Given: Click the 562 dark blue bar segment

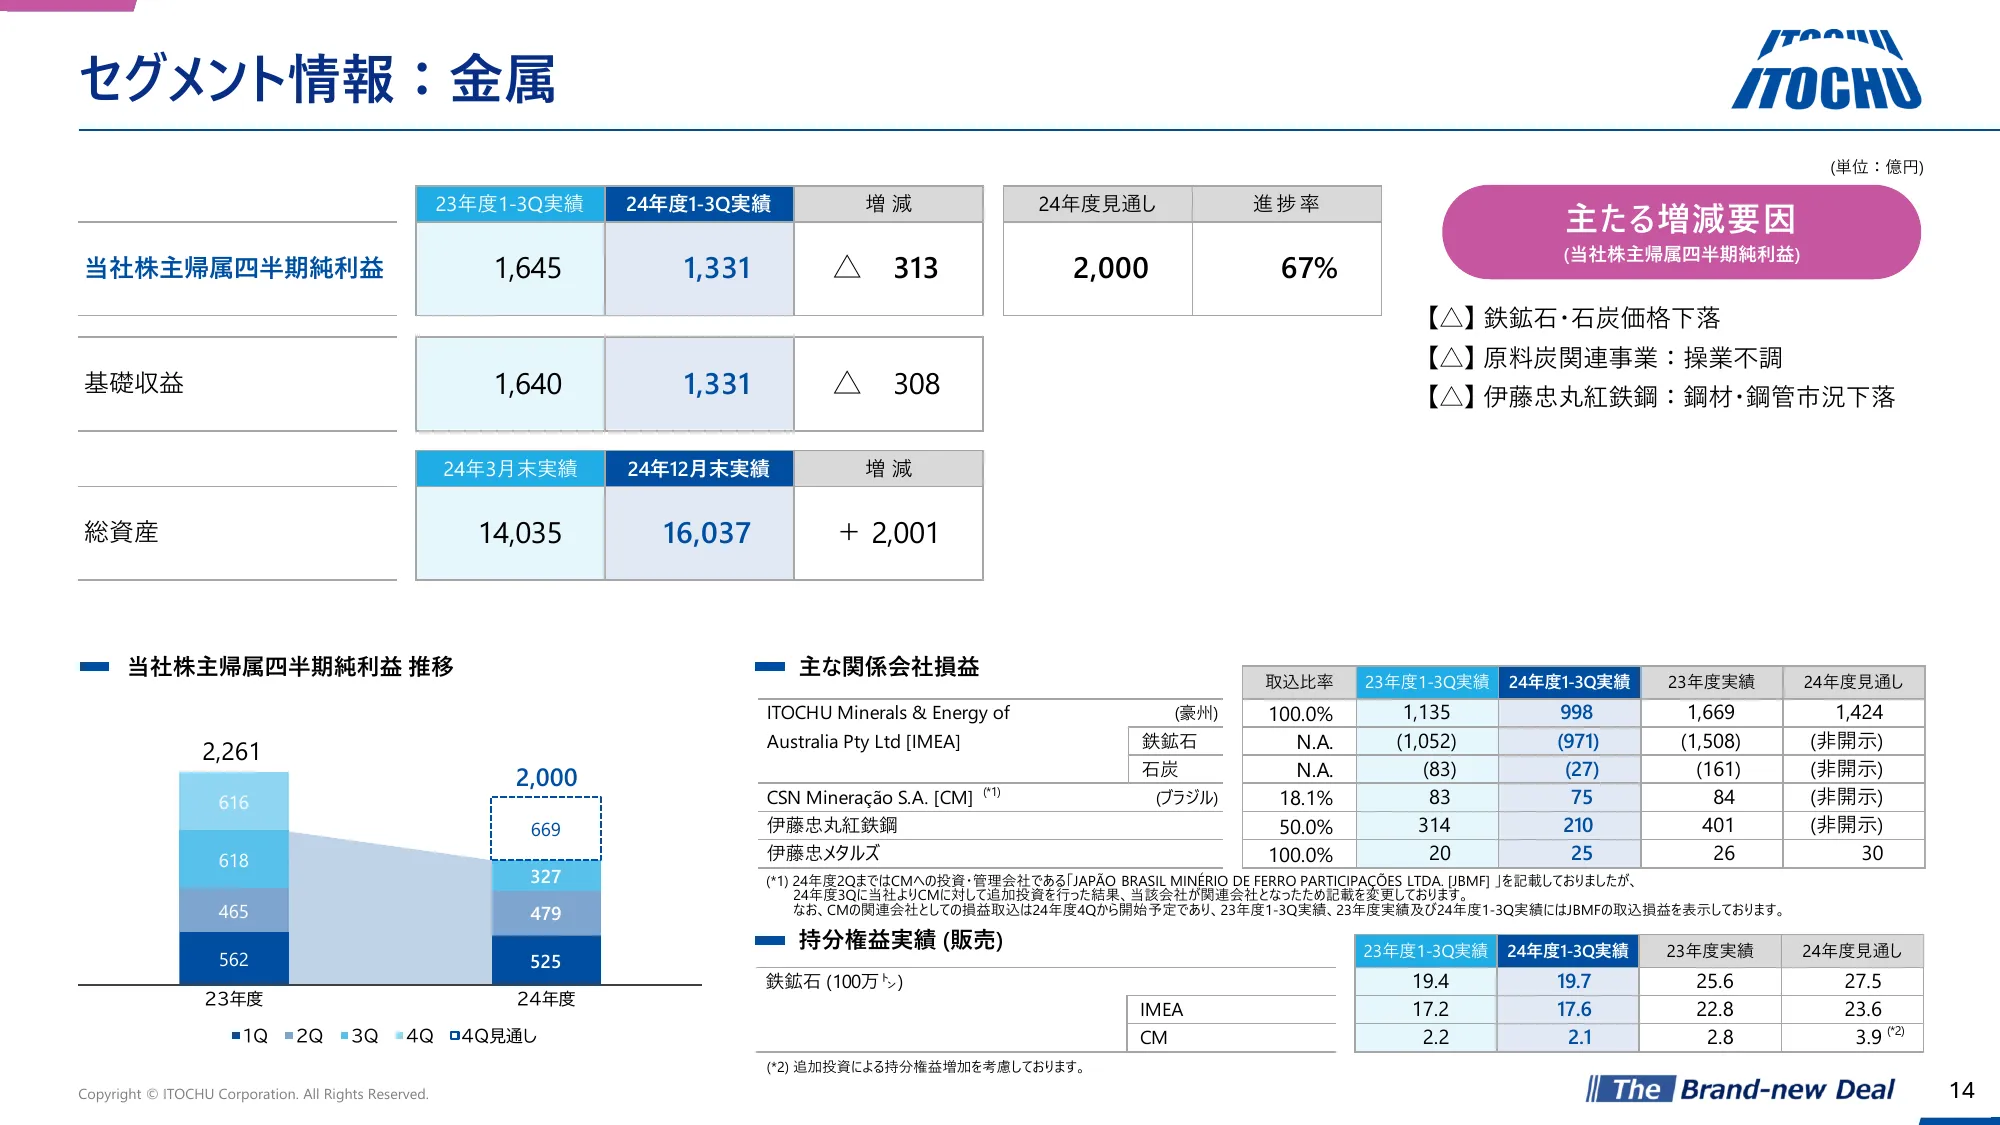Looking at the screenshot, I should pyautogui.click(x=233, y=959).
